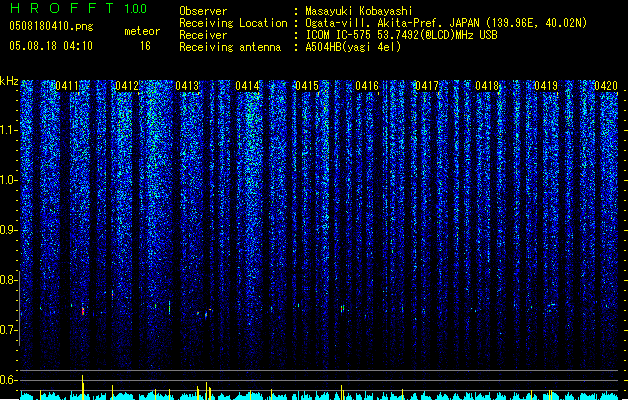Click the 0.9 kHz axis label

click(9, 230)
